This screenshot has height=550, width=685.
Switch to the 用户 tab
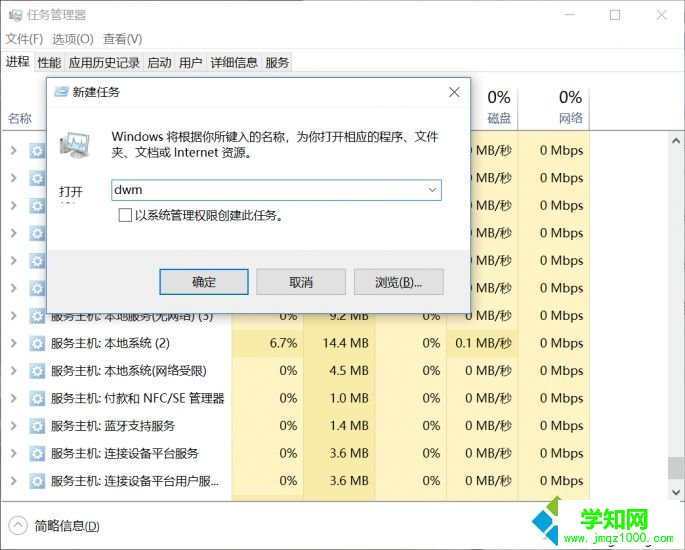coord(190,63)
